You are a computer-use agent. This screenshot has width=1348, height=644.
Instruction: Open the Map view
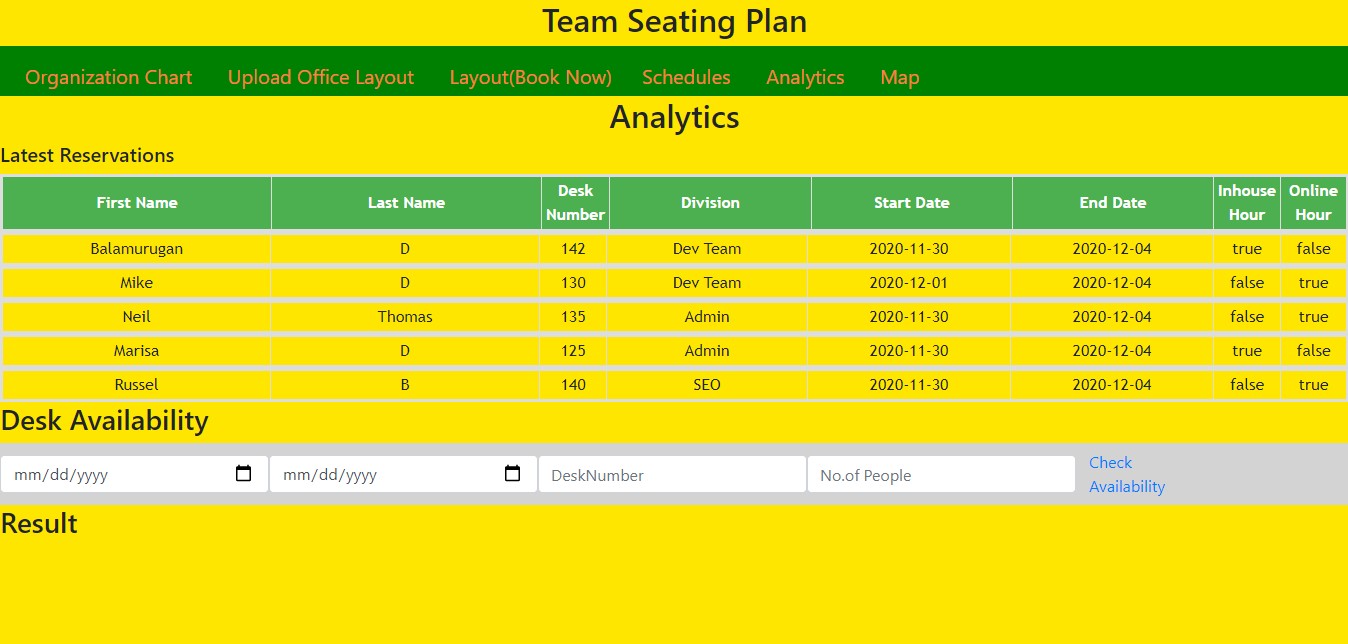(899, 77)
